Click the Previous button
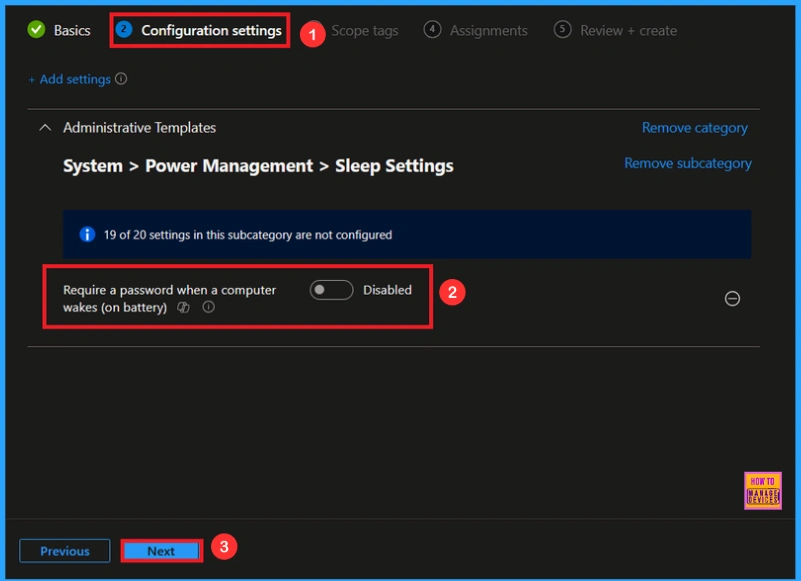Viewport: 801px width, 581px height. (x=64, y=550)
